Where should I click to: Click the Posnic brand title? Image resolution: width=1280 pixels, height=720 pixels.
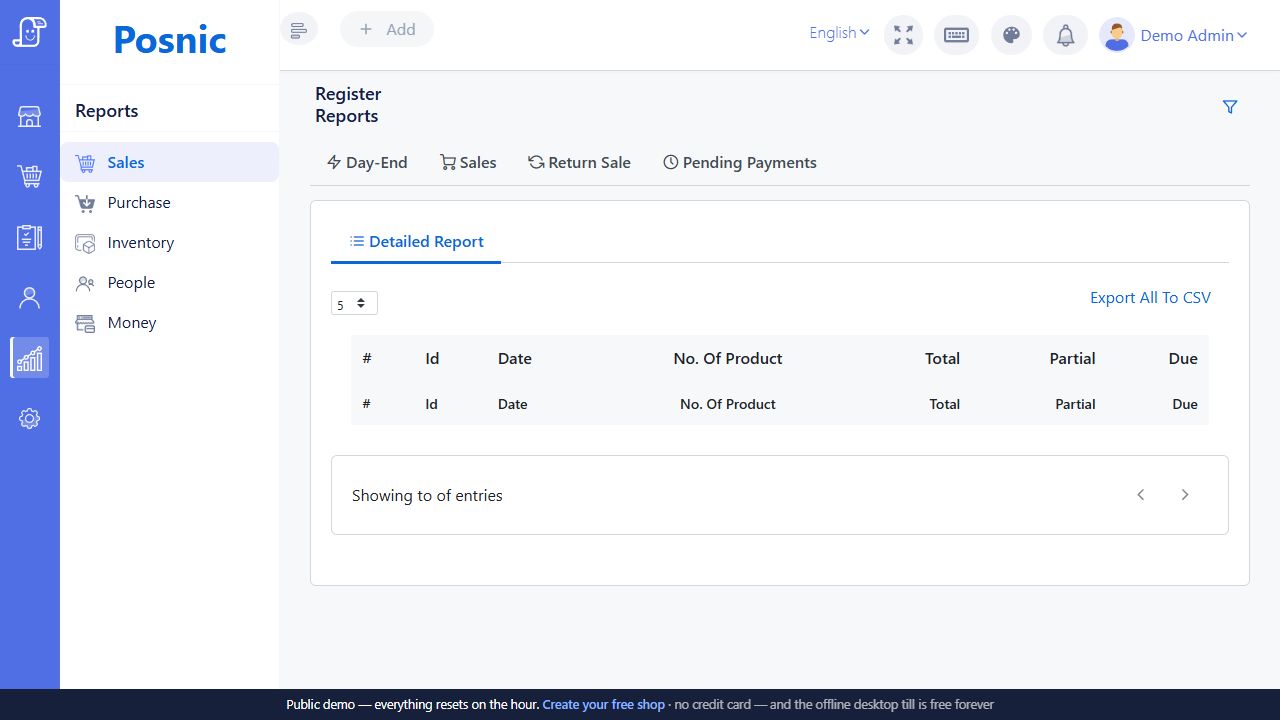170,40
